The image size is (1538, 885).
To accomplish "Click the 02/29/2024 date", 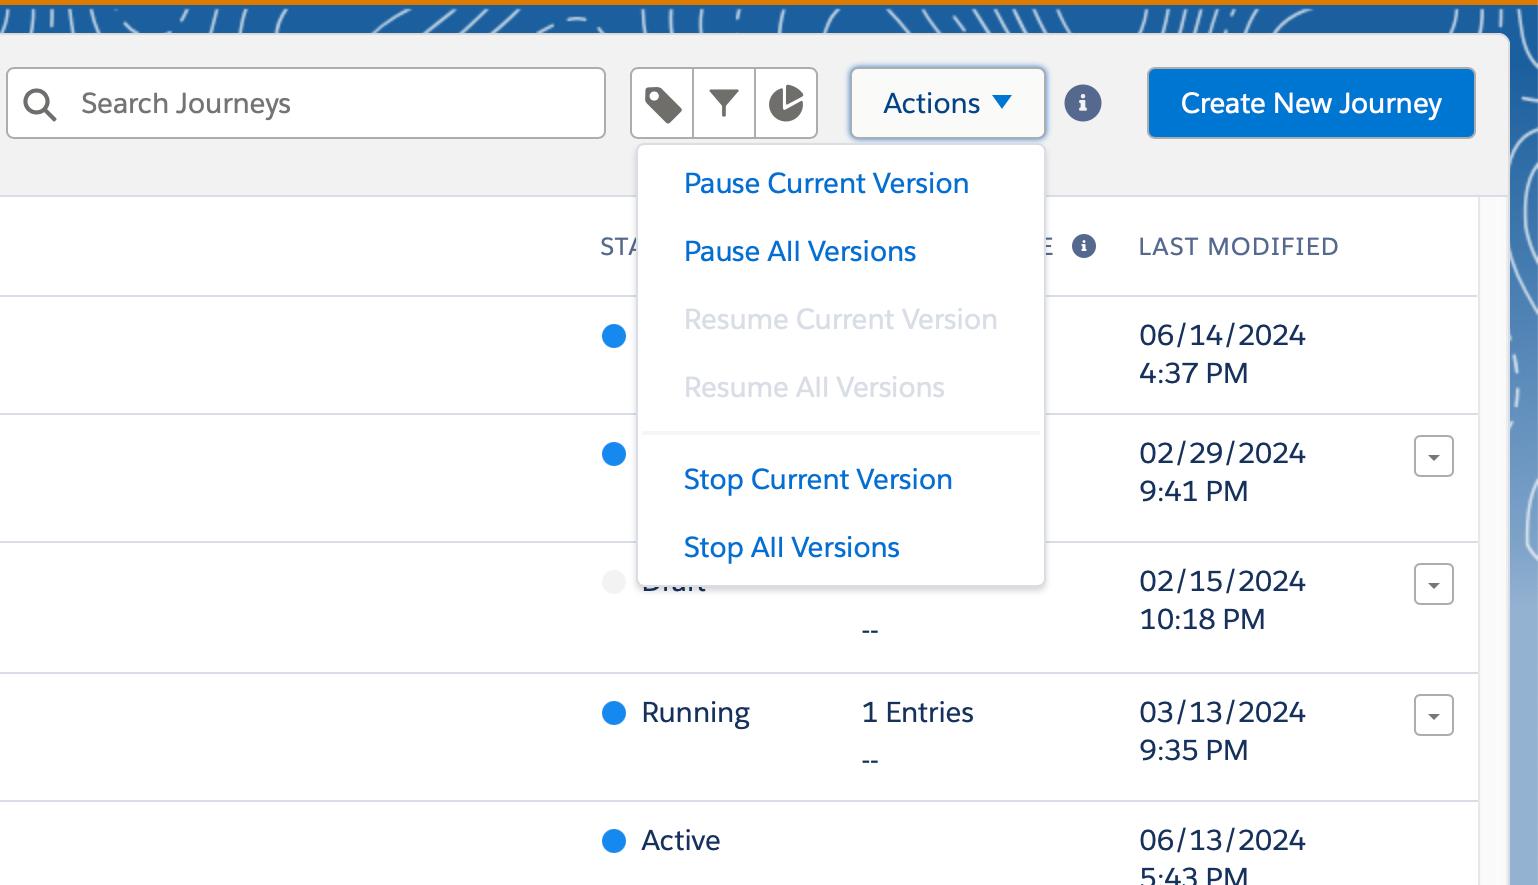I will click(1222, 454).
